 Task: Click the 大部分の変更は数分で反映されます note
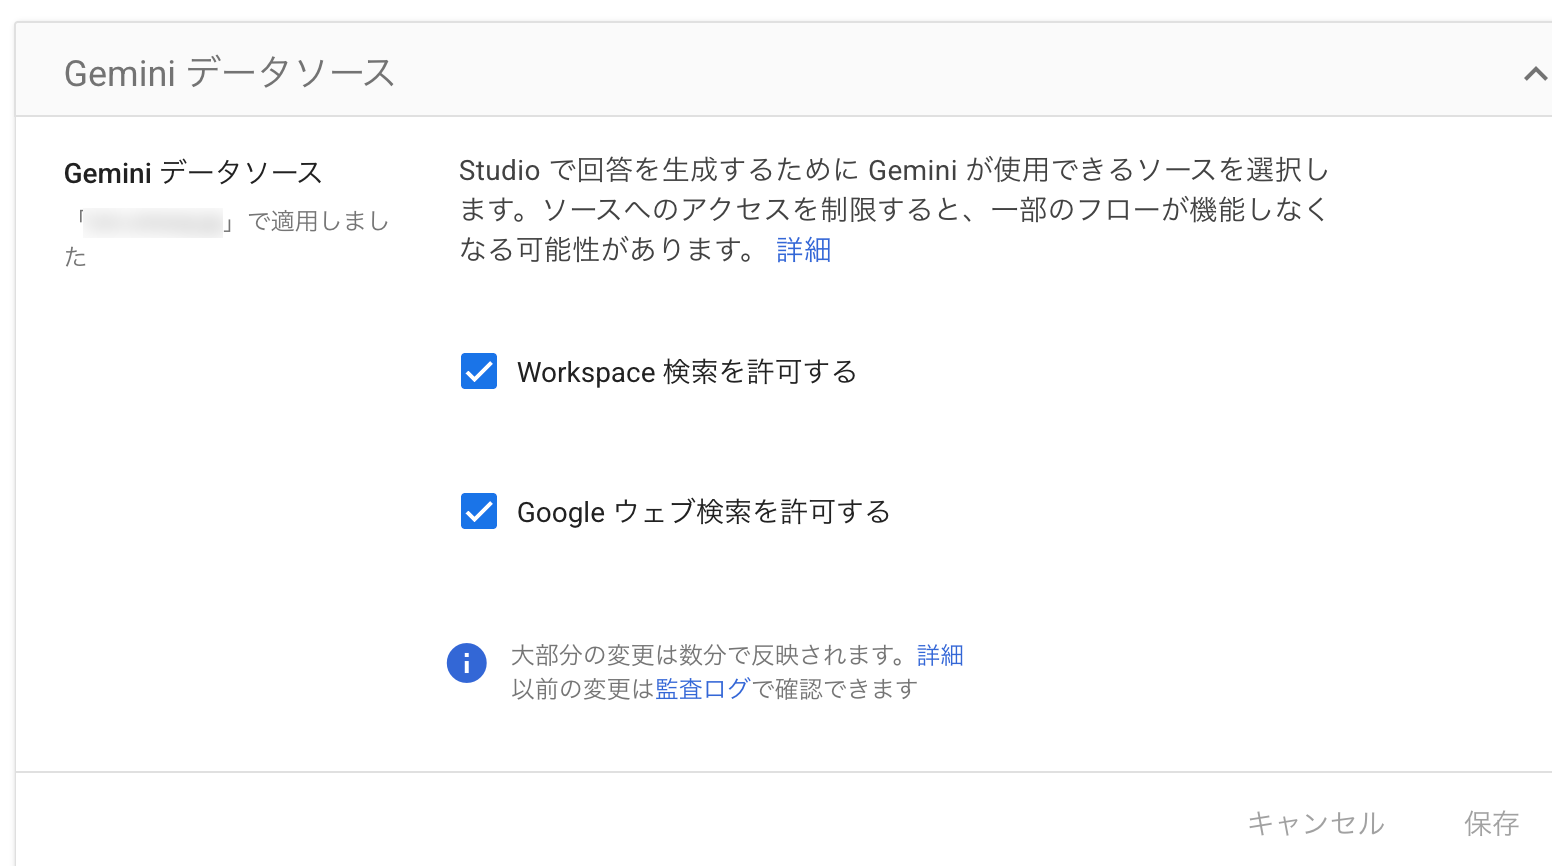(713, 655)
